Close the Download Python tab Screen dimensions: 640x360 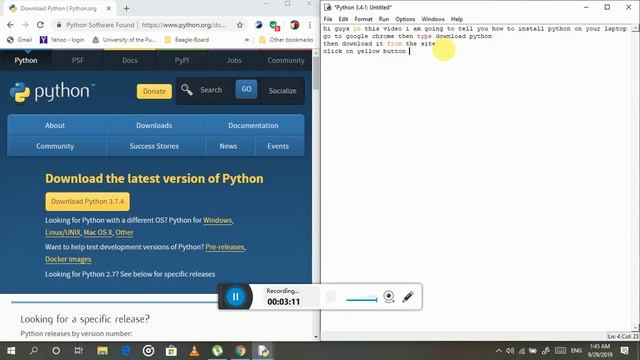[x=109, y=8]
